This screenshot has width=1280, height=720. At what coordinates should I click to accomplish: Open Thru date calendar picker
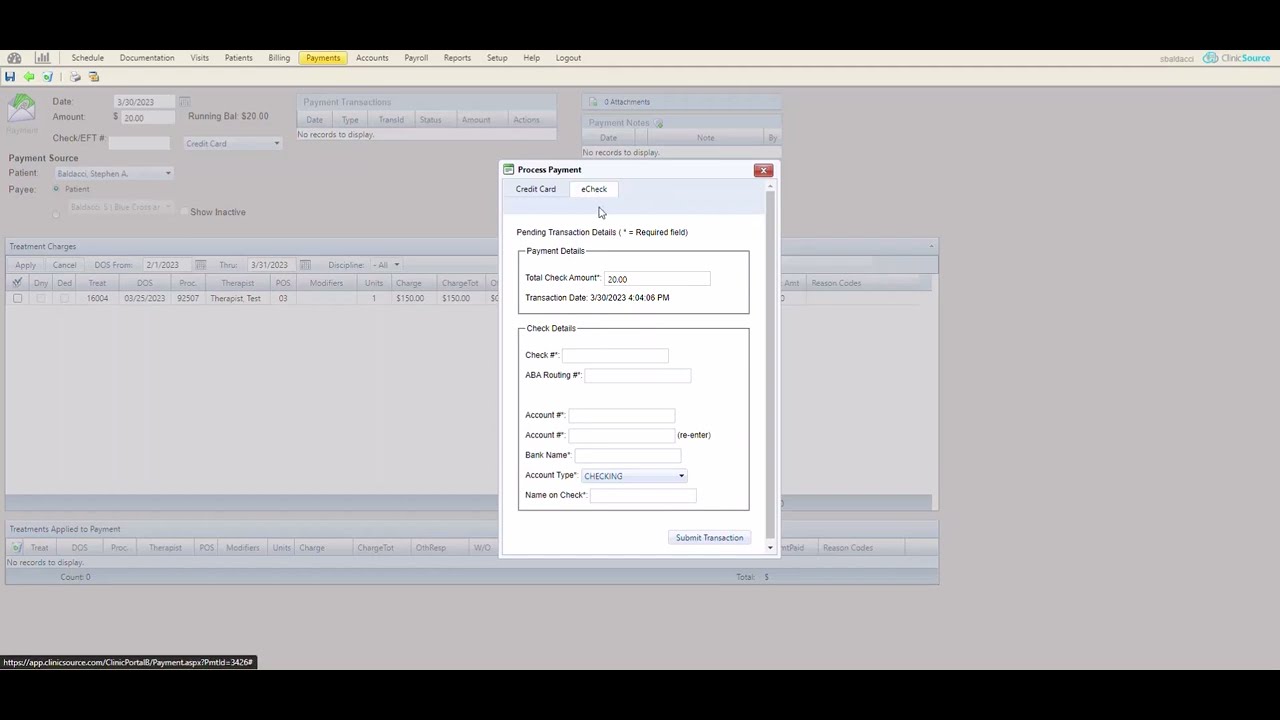pyautogui.click(x=305, y=265)
